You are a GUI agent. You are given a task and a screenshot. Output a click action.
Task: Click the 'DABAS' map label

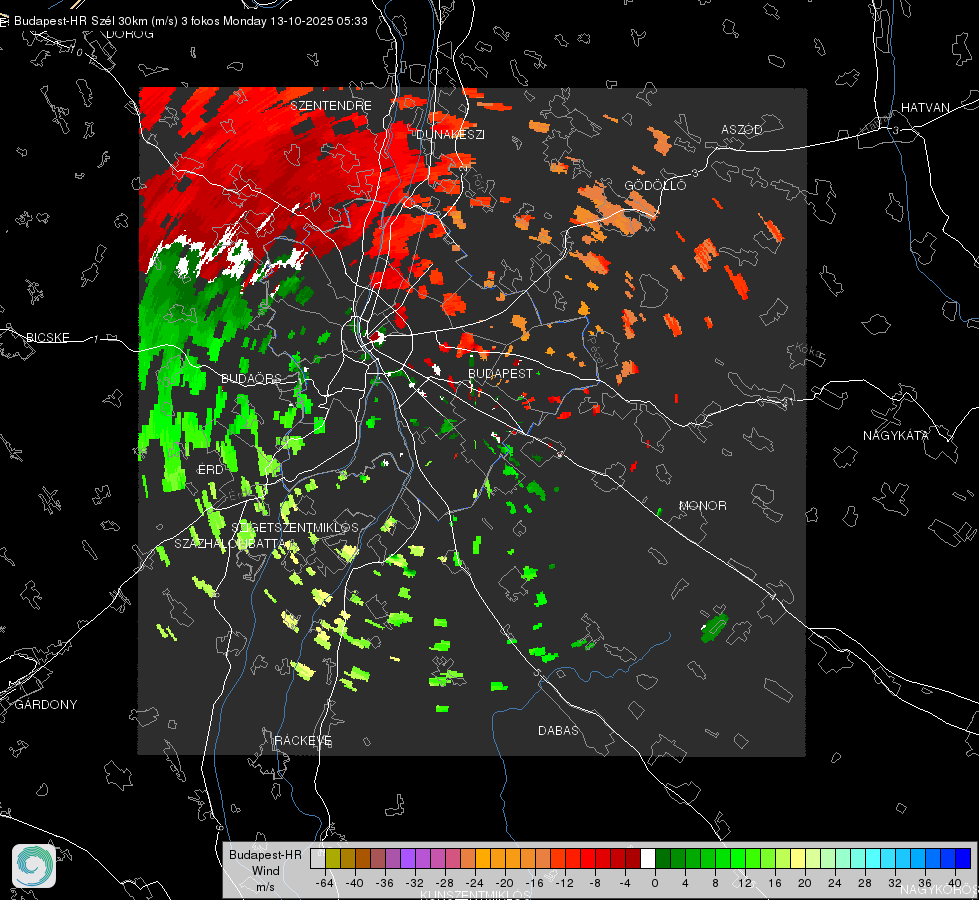(558, 730)
